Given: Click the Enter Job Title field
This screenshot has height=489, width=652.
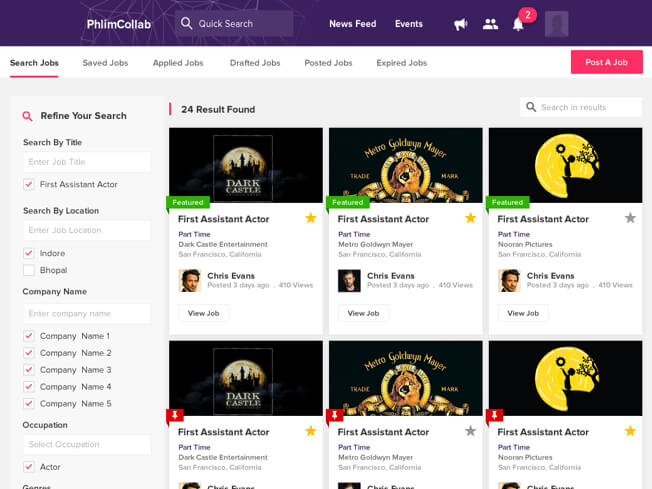Looking at the screenshot, I should click(x=87, y=162).
